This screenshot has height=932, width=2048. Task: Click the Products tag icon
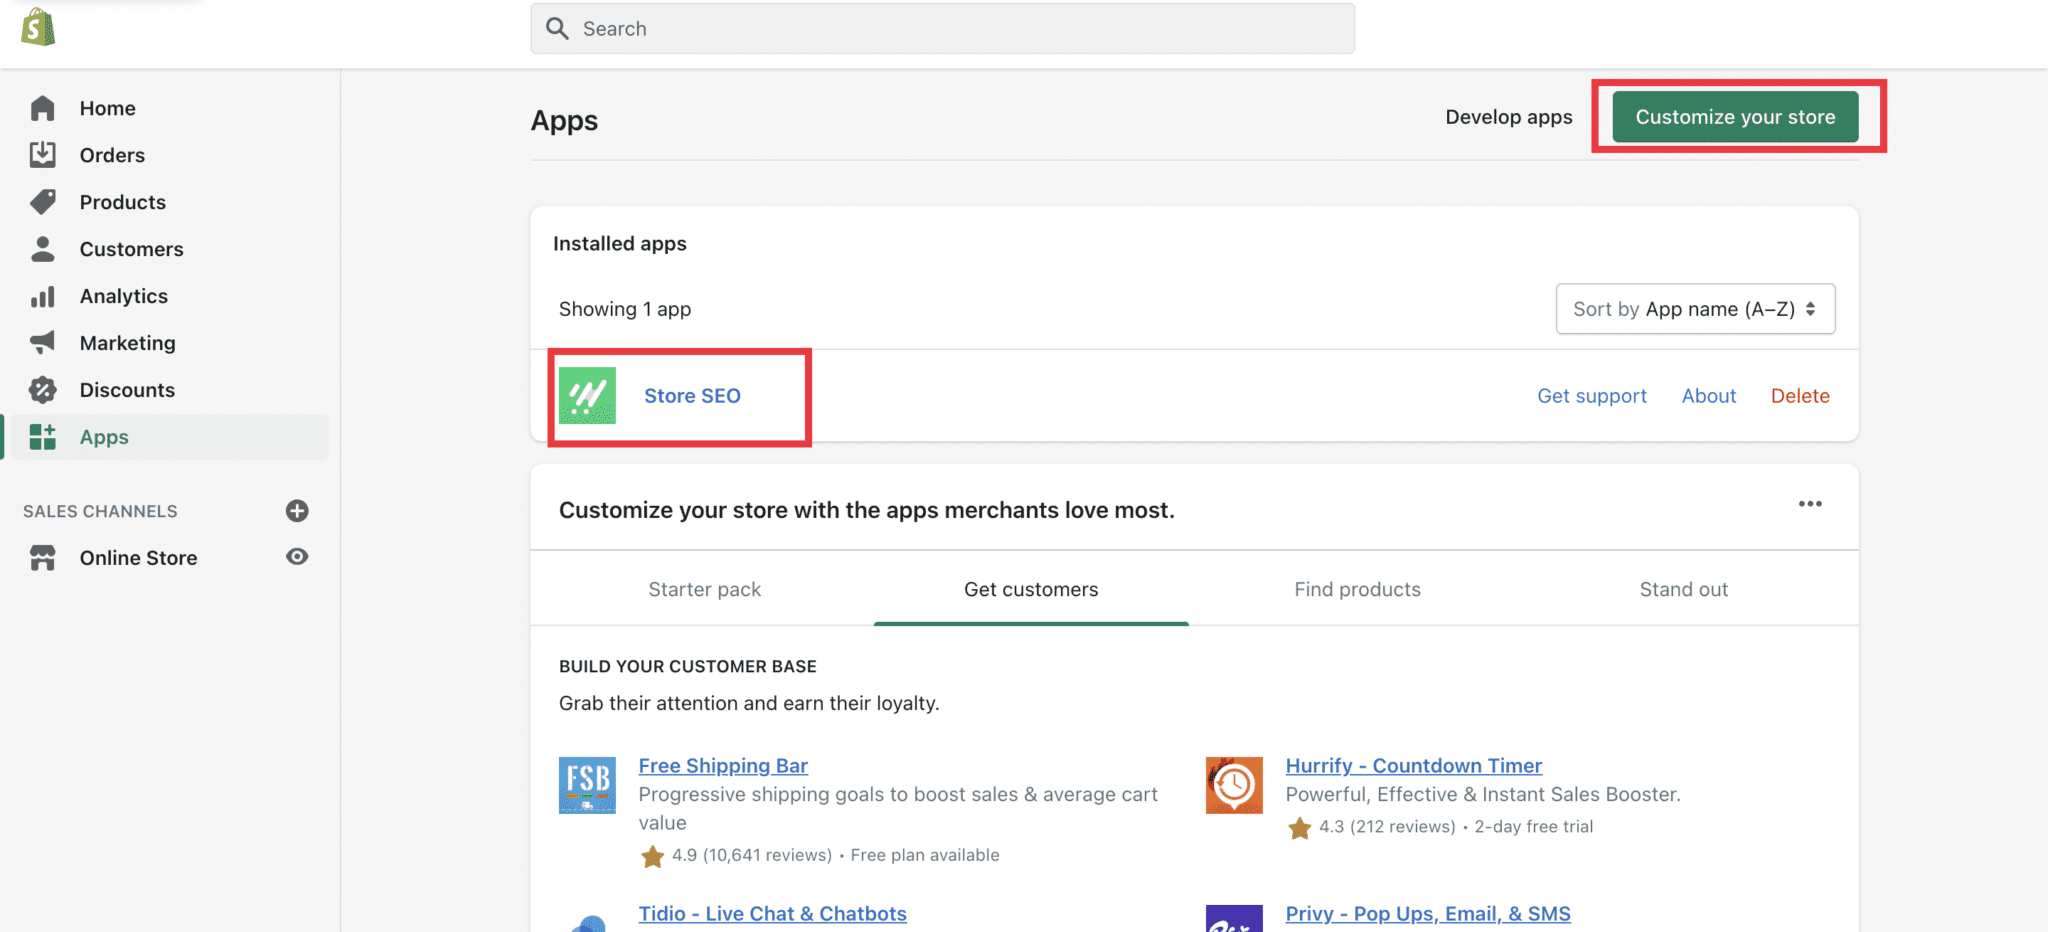pyautogui.click(x=42, y=202)
